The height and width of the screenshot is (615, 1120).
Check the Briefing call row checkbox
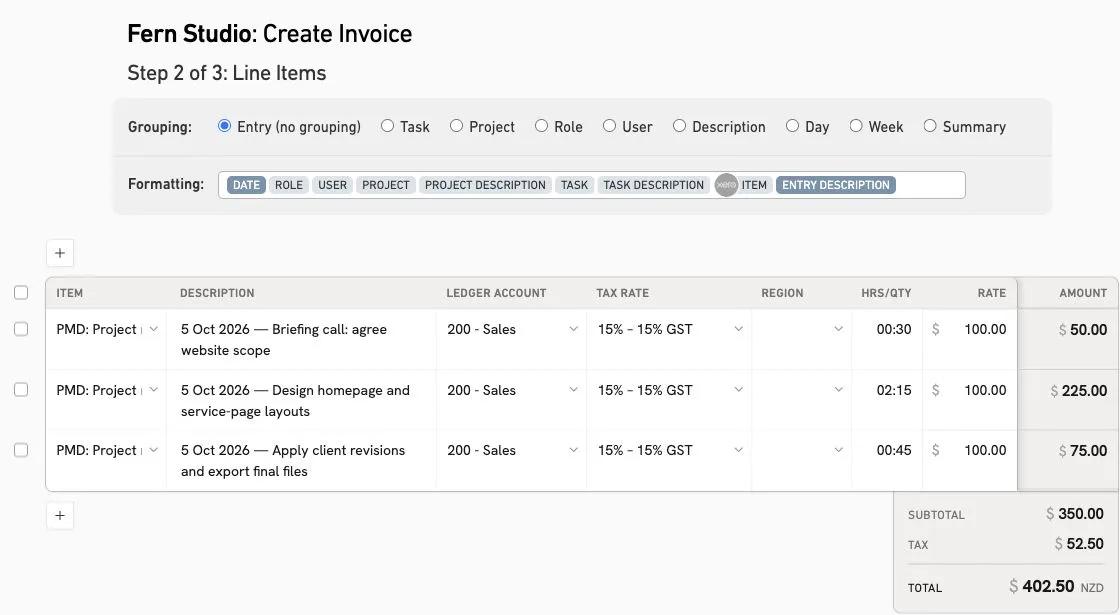click(x=21, y=329)
